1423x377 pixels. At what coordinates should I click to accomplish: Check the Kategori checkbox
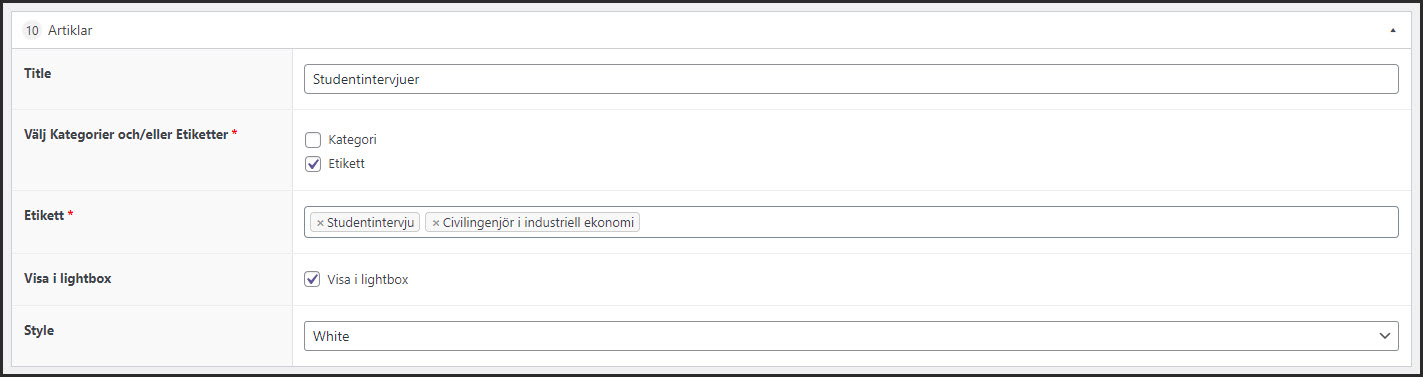[313, 140]
